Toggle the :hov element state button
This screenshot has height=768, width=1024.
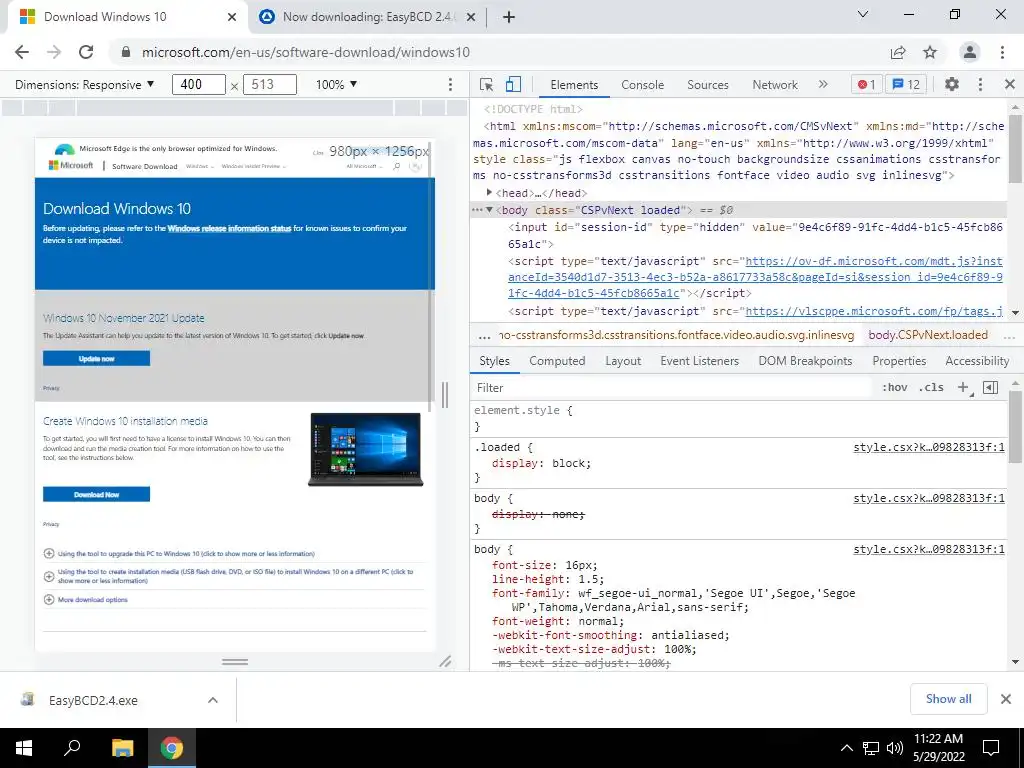point(895,387)
